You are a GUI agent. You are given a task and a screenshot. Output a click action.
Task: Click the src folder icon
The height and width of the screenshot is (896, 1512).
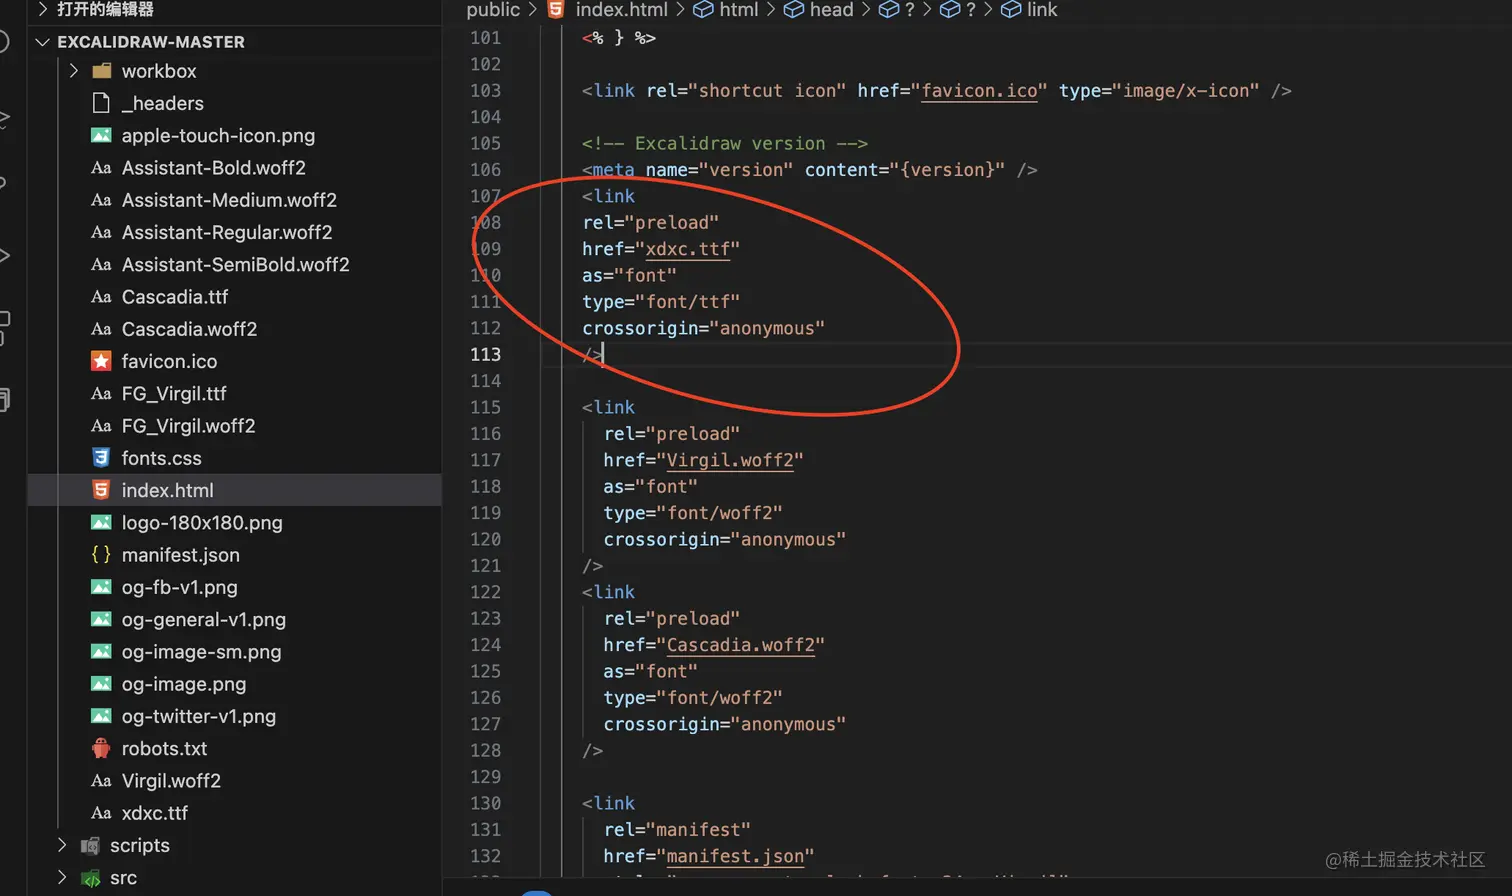point(90,878)
